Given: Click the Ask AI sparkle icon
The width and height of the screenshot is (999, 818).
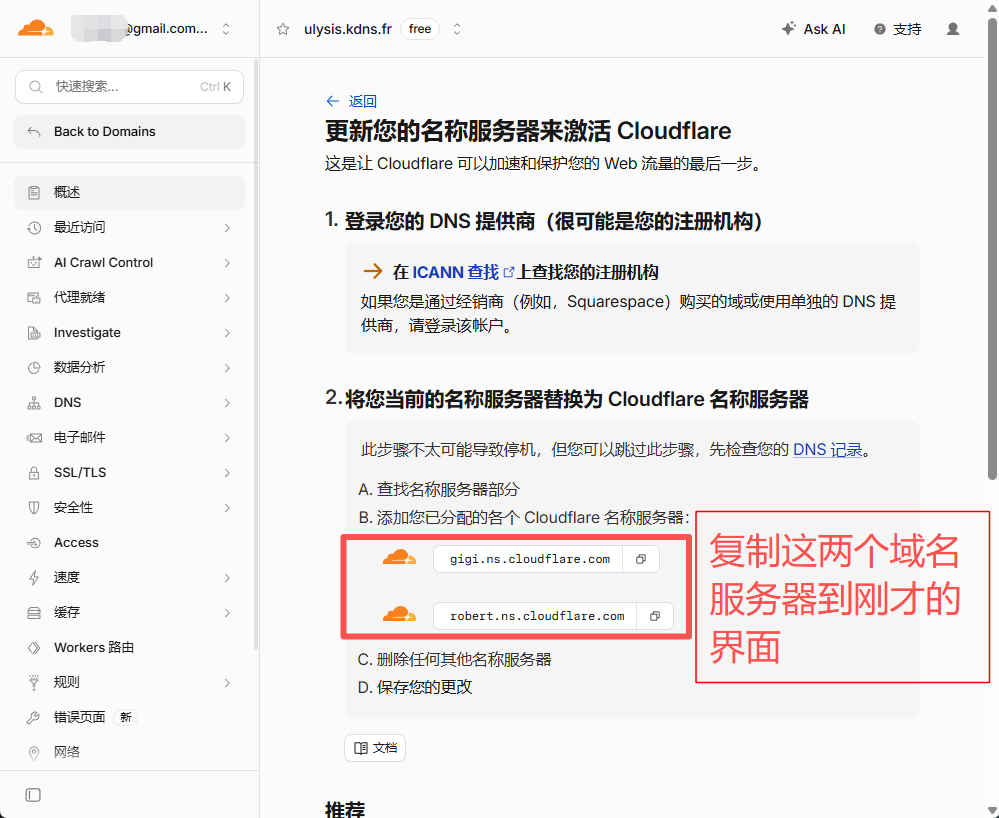Looking at the screenshot, I should coord(789,29).
